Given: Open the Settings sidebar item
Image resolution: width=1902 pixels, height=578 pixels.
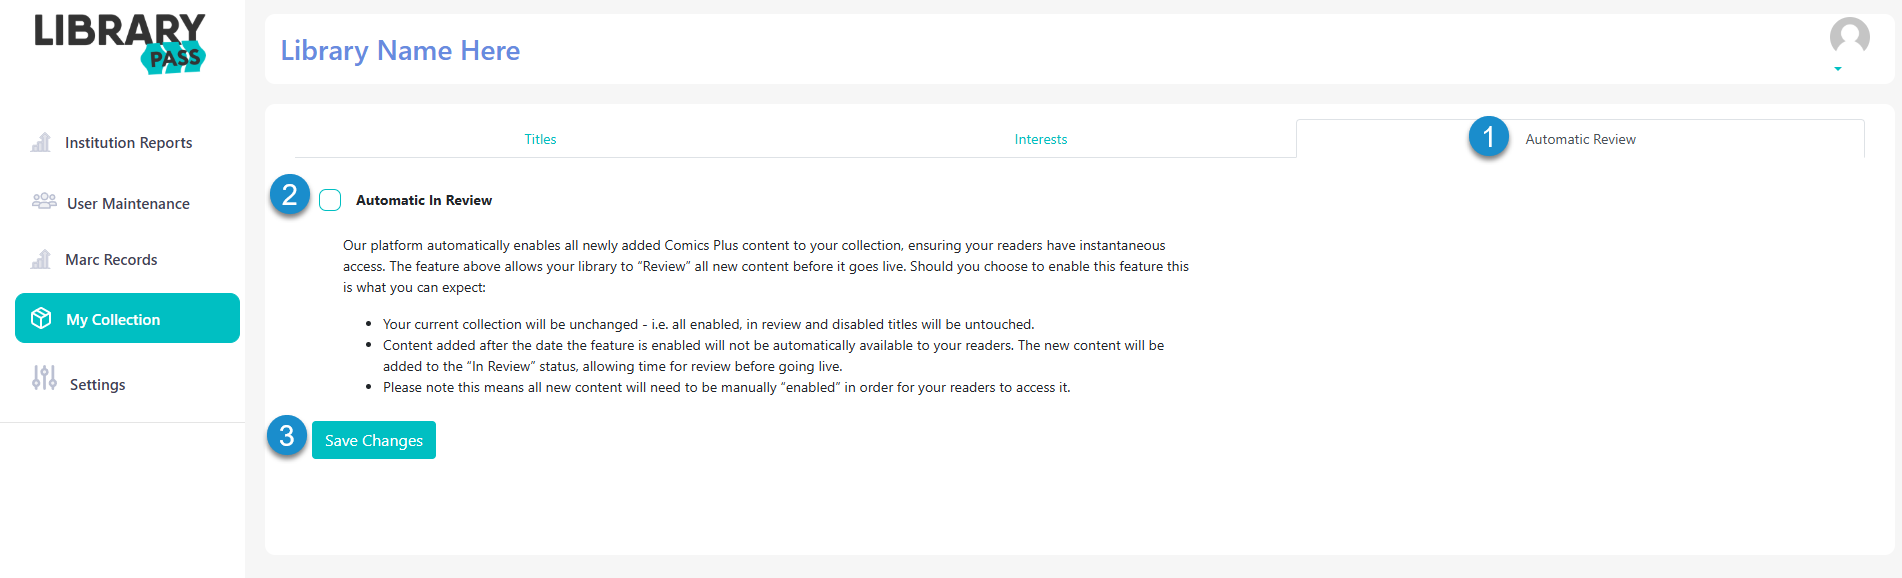Looking at the screenshot, I should (97, 384).
